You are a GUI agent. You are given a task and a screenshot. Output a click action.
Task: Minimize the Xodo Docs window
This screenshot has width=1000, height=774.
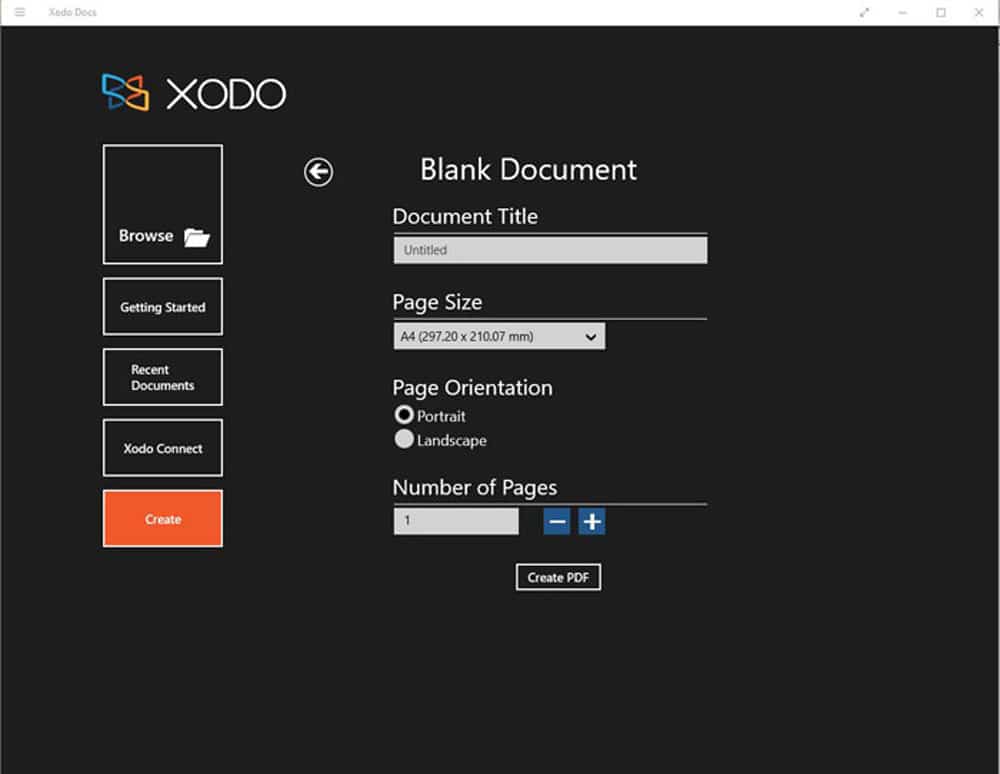[902, 12]
